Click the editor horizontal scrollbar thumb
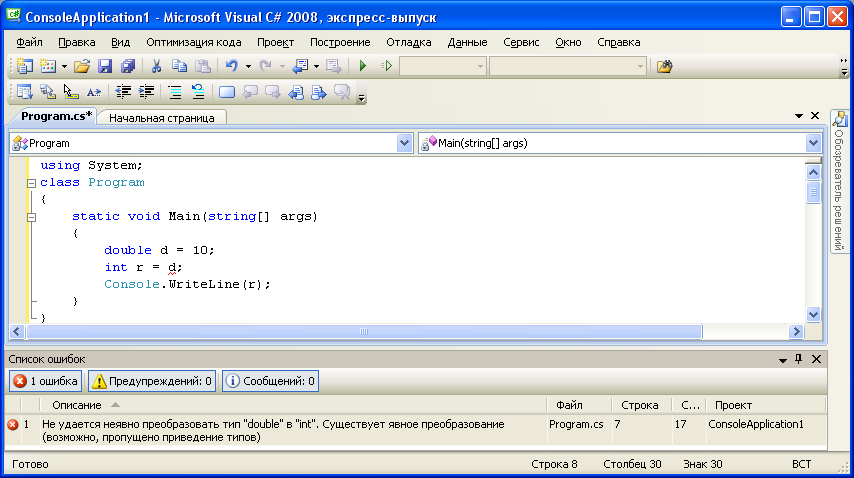The image size is (854, 478). [364, 331]
